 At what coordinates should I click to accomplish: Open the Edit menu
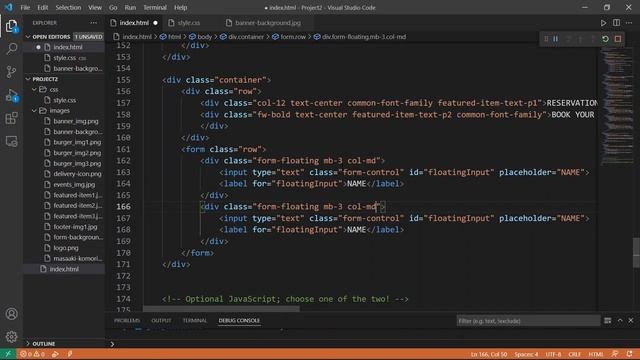tap(42, 8)
